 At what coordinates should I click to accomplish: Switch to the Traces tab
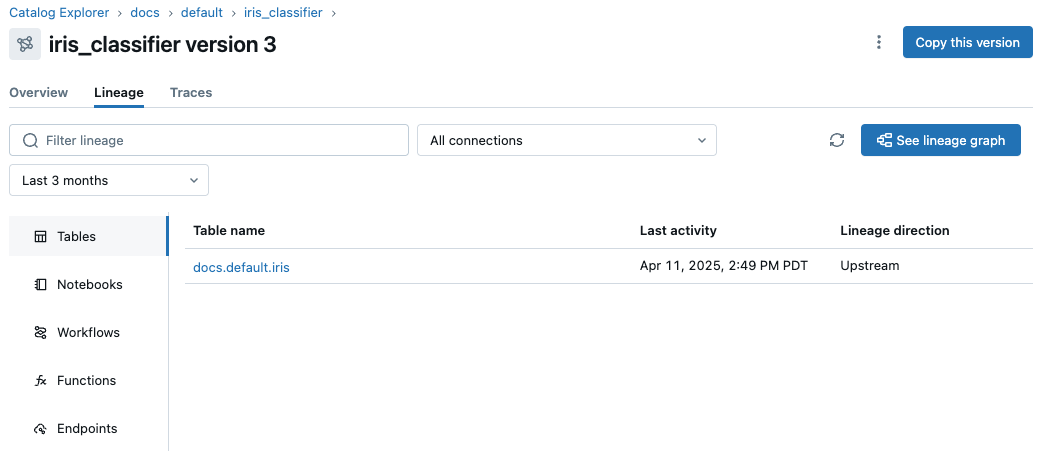tap(191, 93)
